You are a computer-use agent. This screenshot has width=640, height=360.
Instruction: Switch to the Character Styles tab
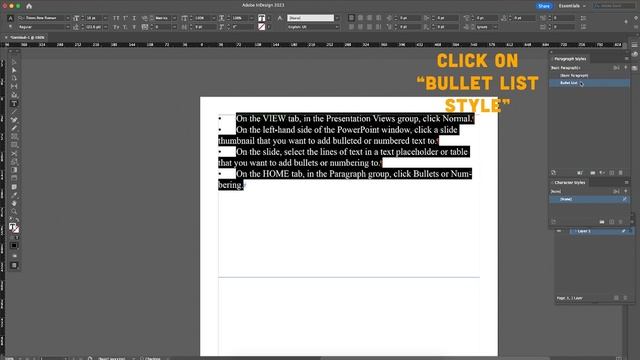tap(570, 182)
